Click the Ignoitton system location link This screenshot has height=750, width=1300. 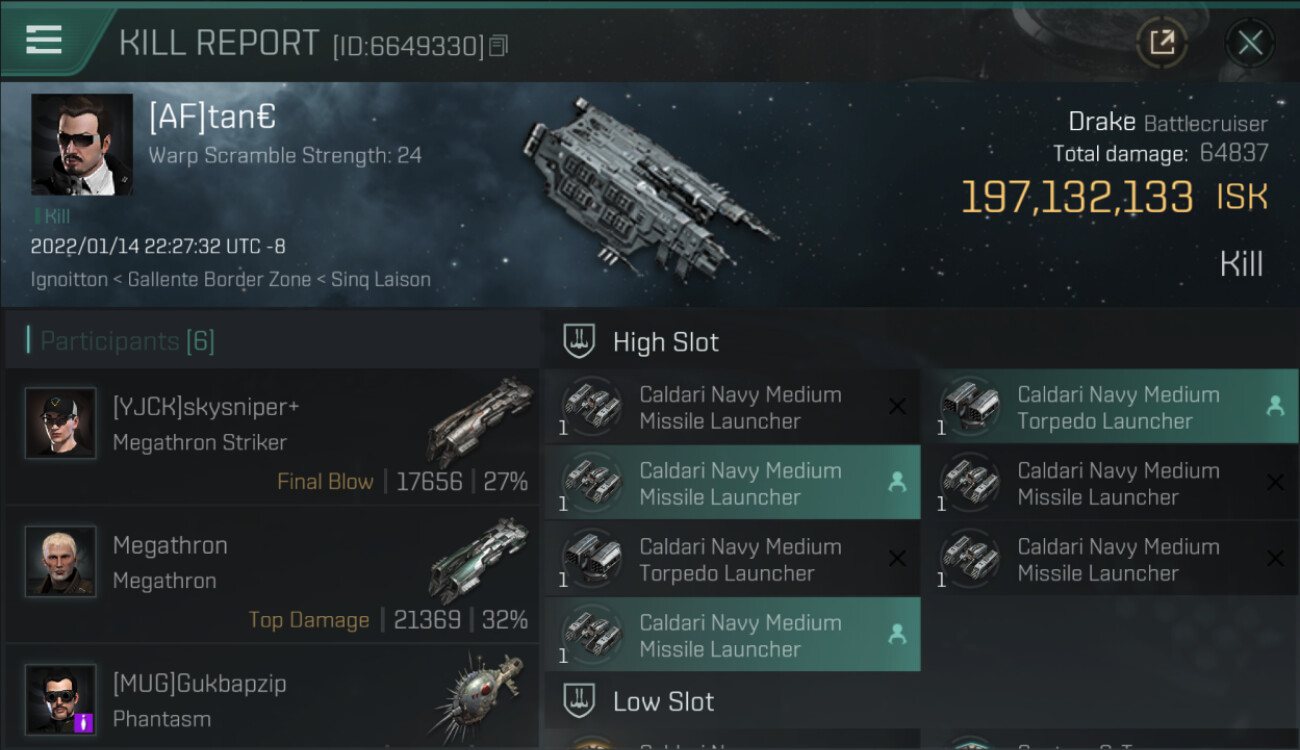(x=69, y=279)
